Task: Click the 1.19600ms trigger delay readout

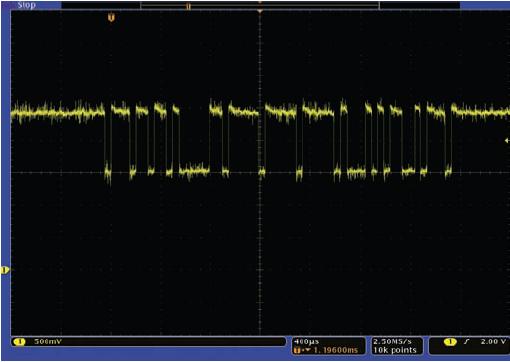Action: 335,350
